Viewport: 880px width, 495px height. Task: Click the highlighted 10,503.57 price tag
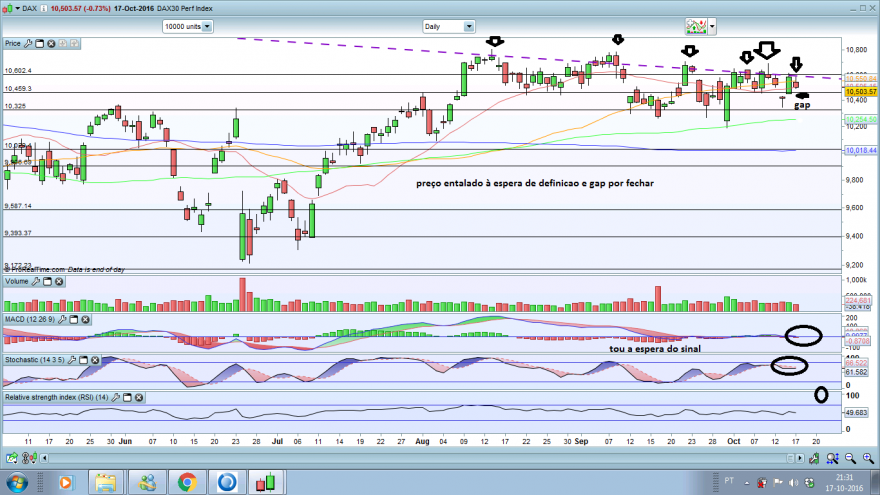pos(860,91)
